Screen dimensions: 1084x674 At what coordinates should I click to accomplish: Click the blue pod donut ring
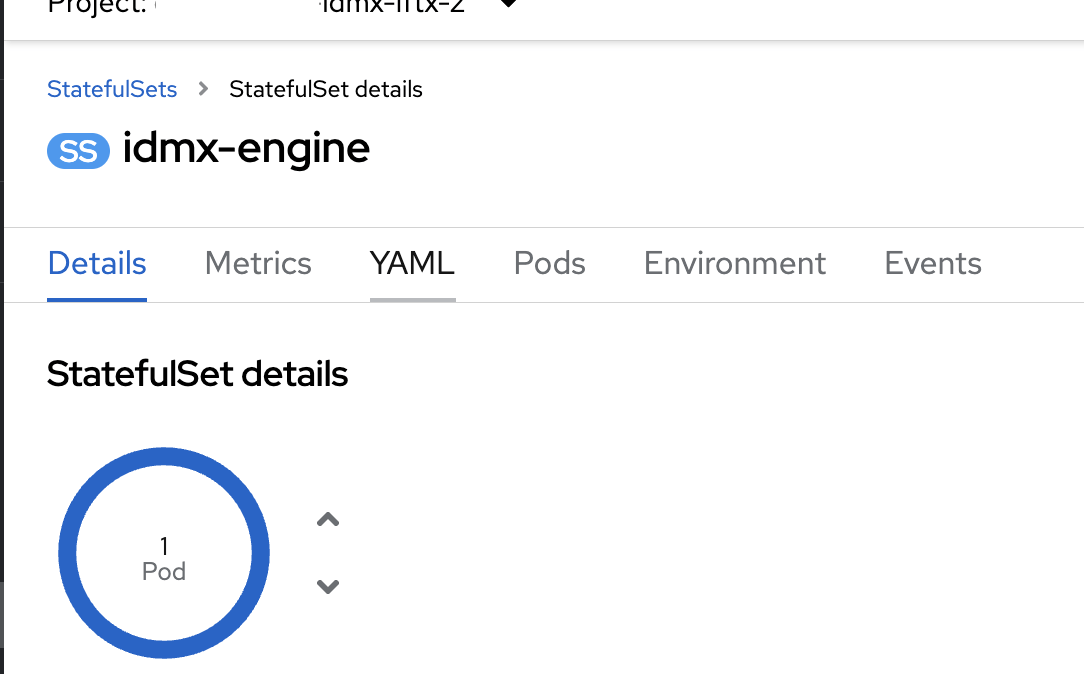164,456
